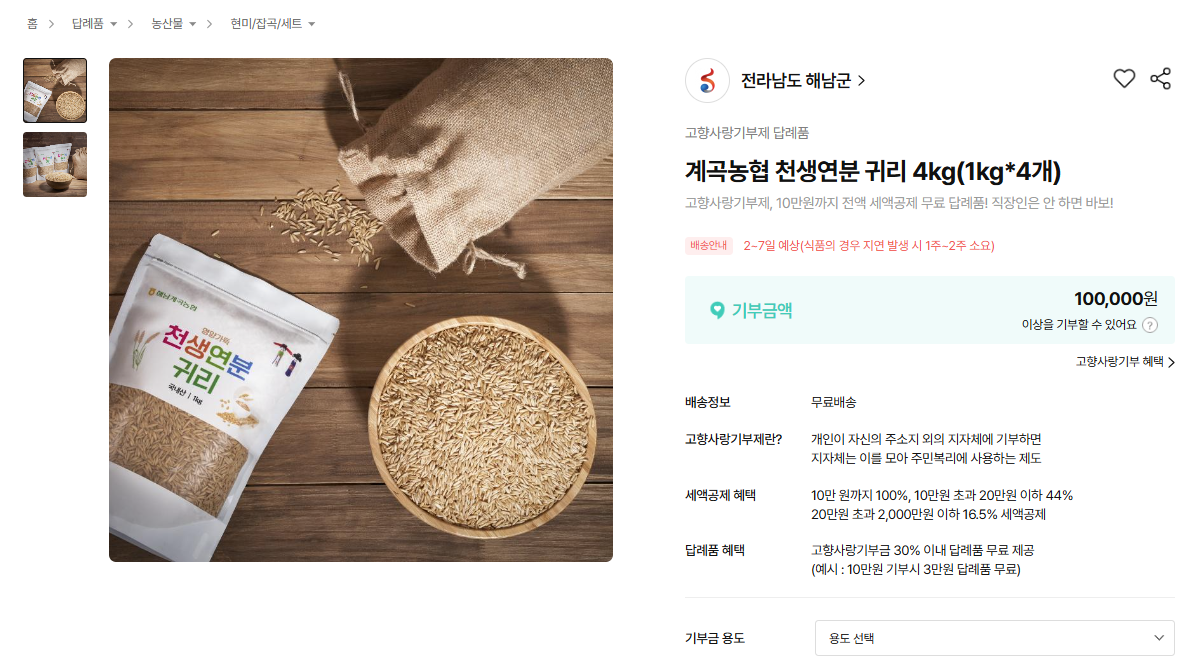View 고향사랑기부 혜택 details link
This screenshot has width=1189, height=667.
(x=1119, y=362)
